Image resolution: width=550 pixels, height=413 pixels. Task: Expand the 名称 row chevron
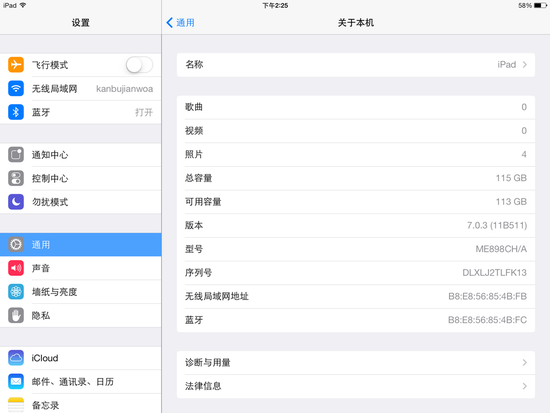[524, 65]
